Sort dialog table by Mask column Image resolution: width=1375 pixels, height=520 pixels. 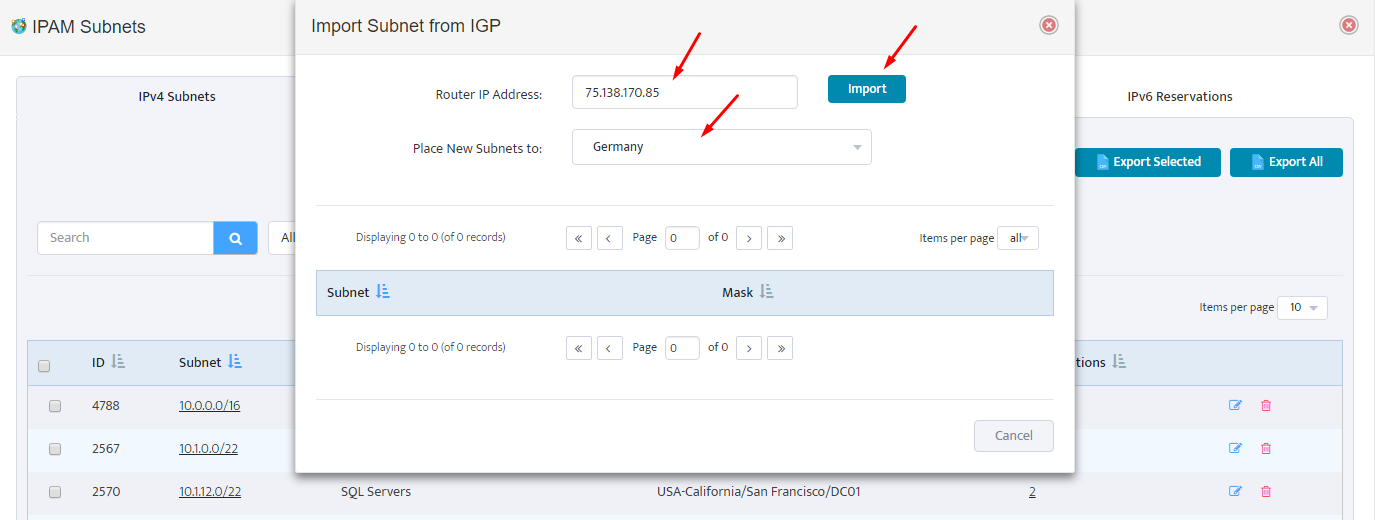tap(767, 292)
